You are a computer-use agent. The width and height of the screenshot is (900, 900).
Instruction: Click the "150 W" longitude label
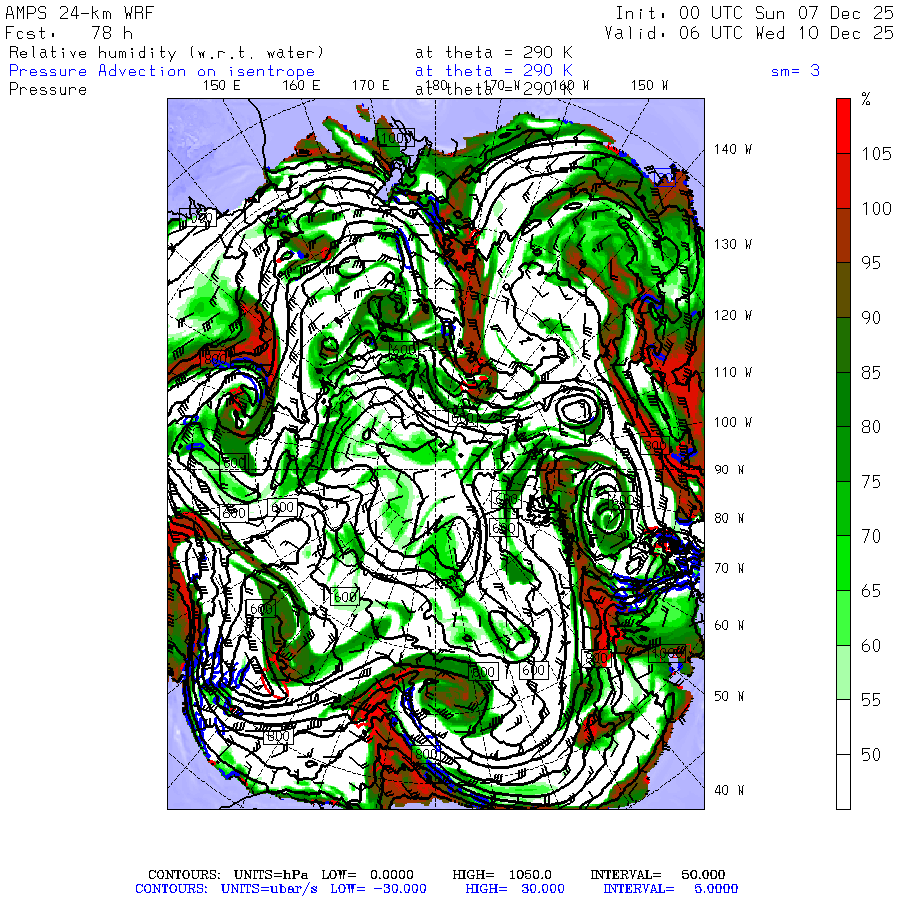(649, 86)
